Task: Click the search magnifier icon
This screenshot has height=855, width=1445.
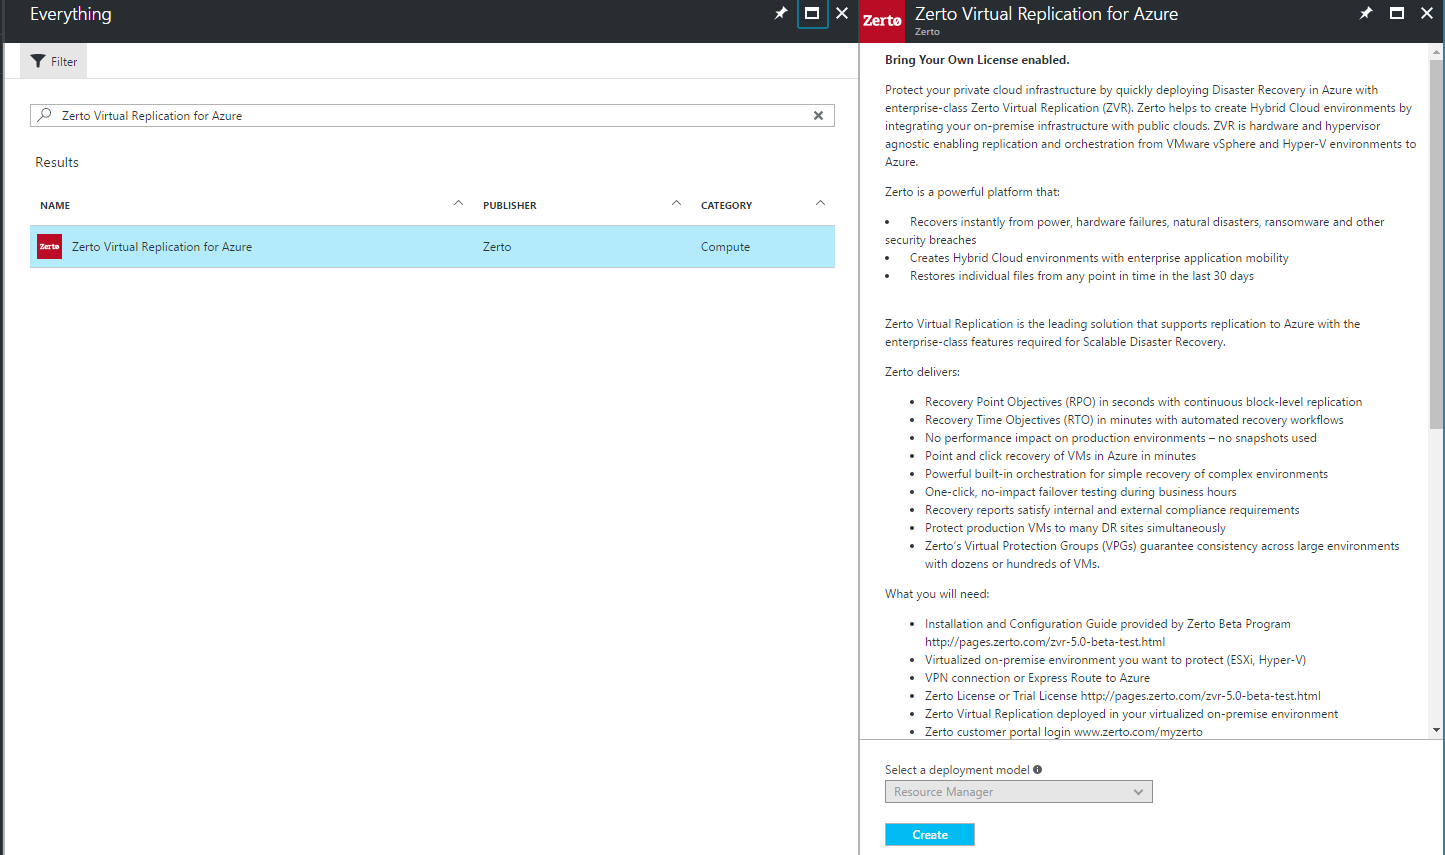Action: (x=44, y=115)
